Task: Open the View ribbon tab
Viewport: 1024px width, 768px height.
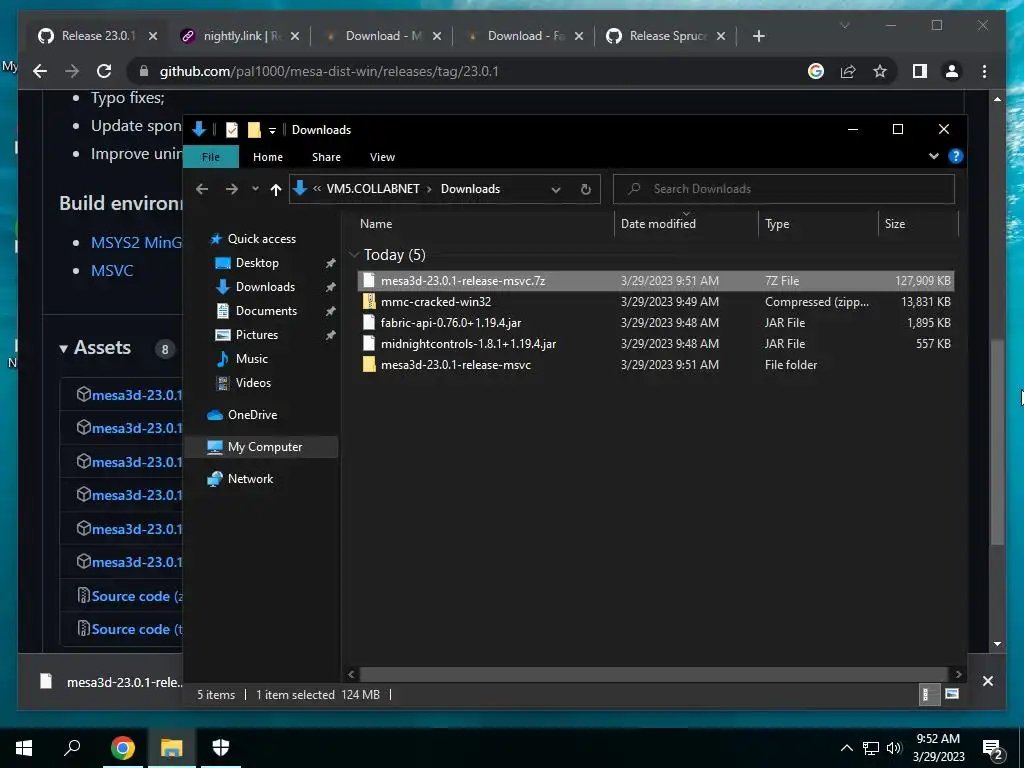Action: click(382, 157)
